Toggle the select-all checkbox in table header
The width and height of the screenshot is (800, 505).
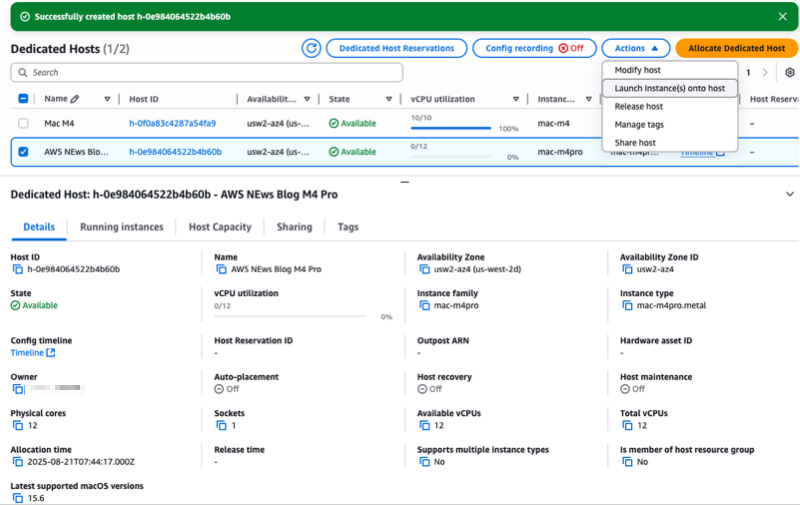pos(23,99)
